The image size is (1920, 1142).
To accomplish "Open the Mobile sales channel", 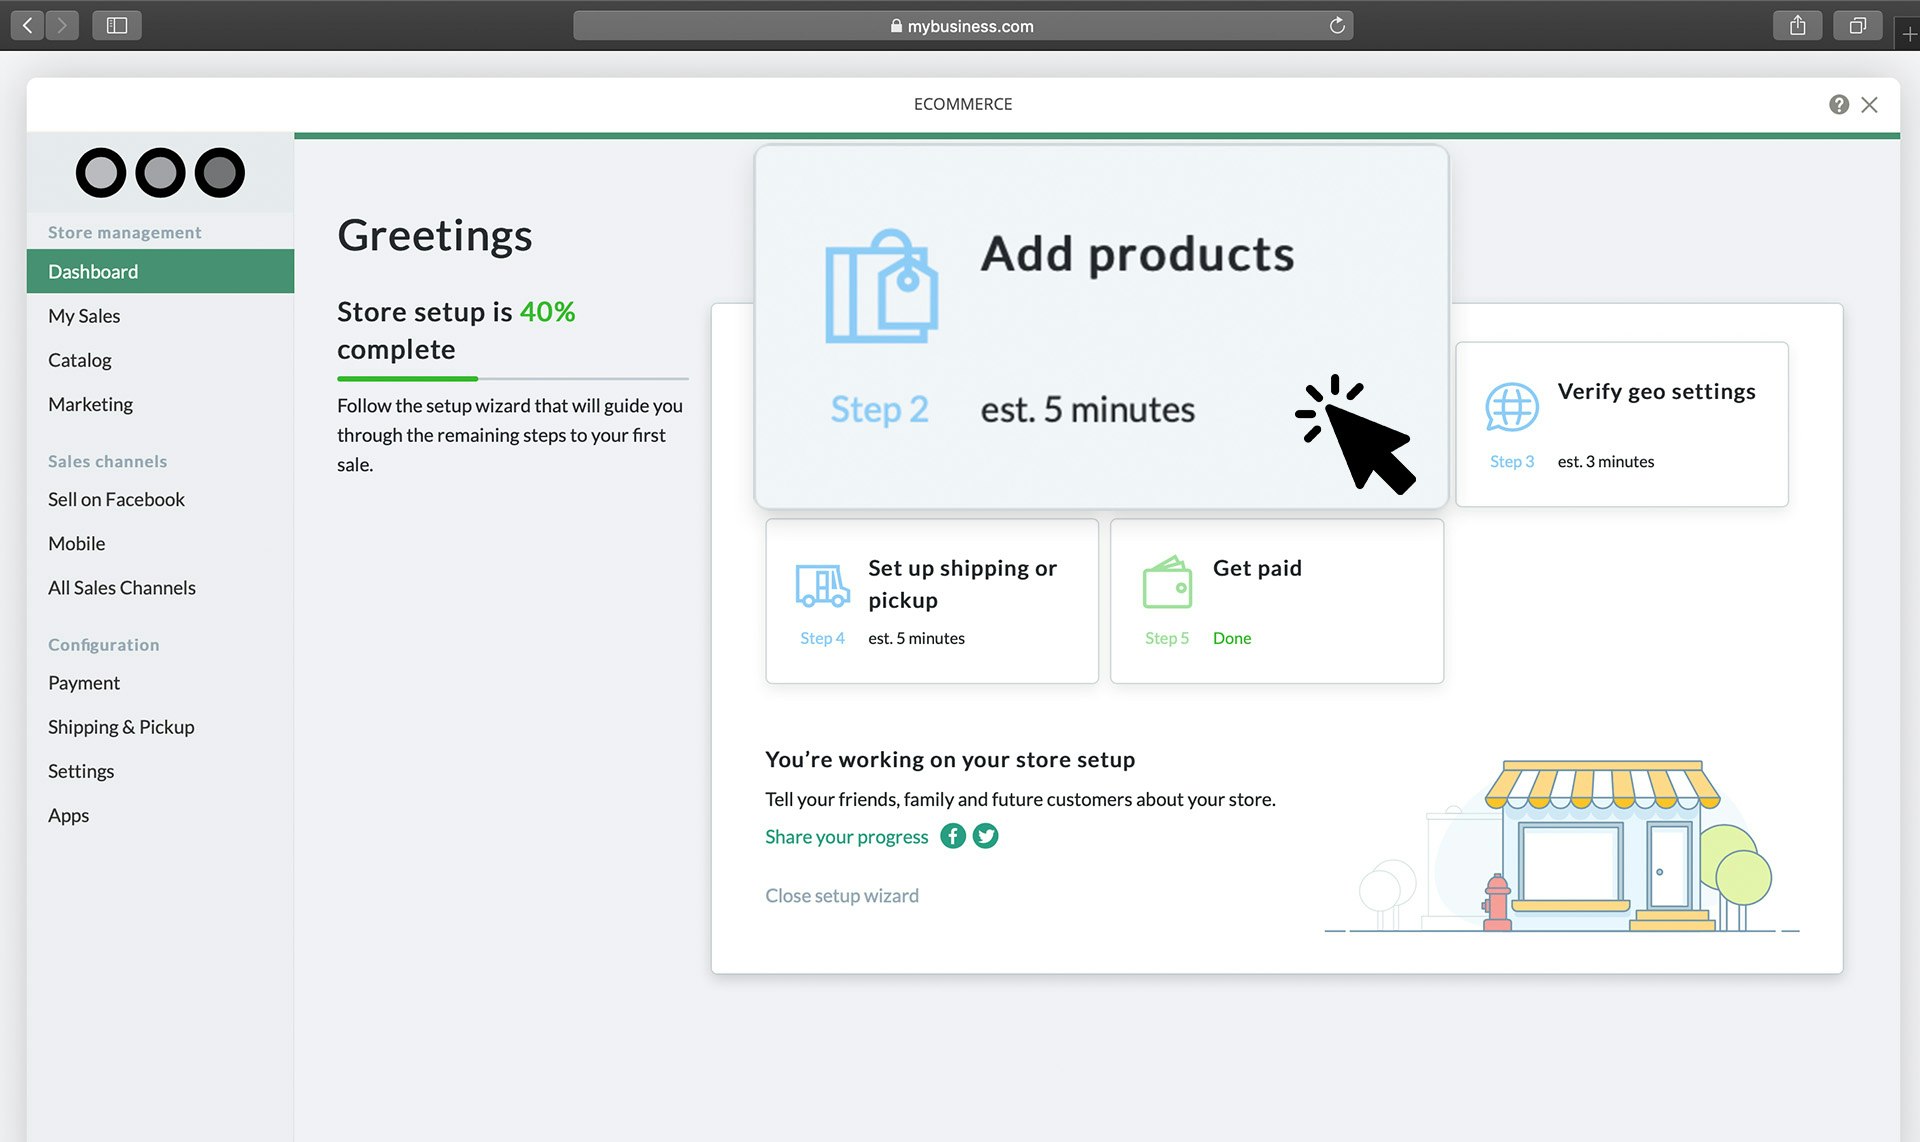I will pos(76,543).
